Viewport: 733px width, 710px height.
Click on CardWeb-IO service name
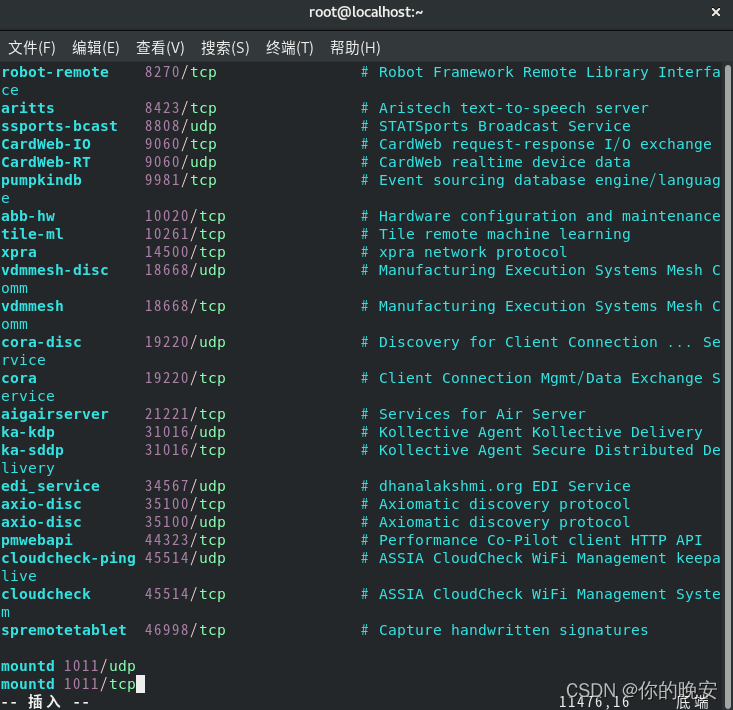46,144
